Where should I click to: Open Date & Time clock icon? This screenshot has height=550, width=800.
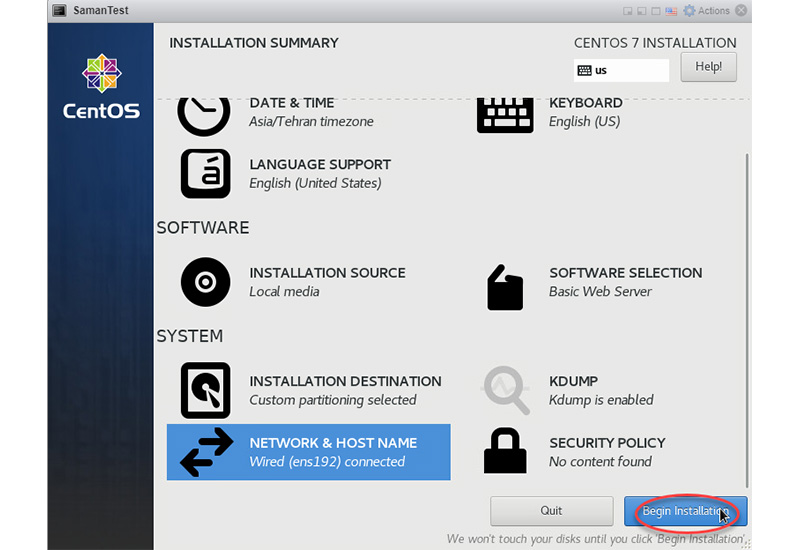[x=204, y=113]
